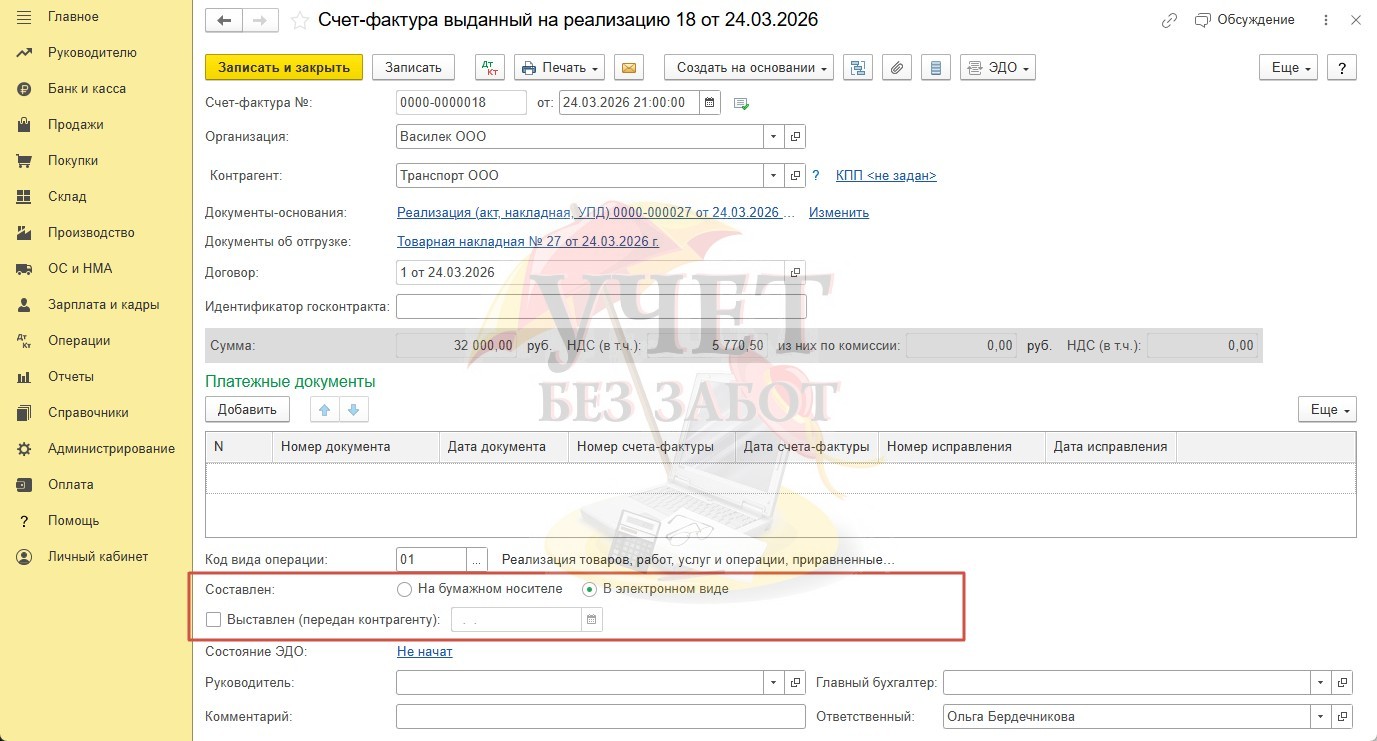Select the В электронном виде radio option
The height and width of the screenshot is (741, 1377).
(590, 589)
